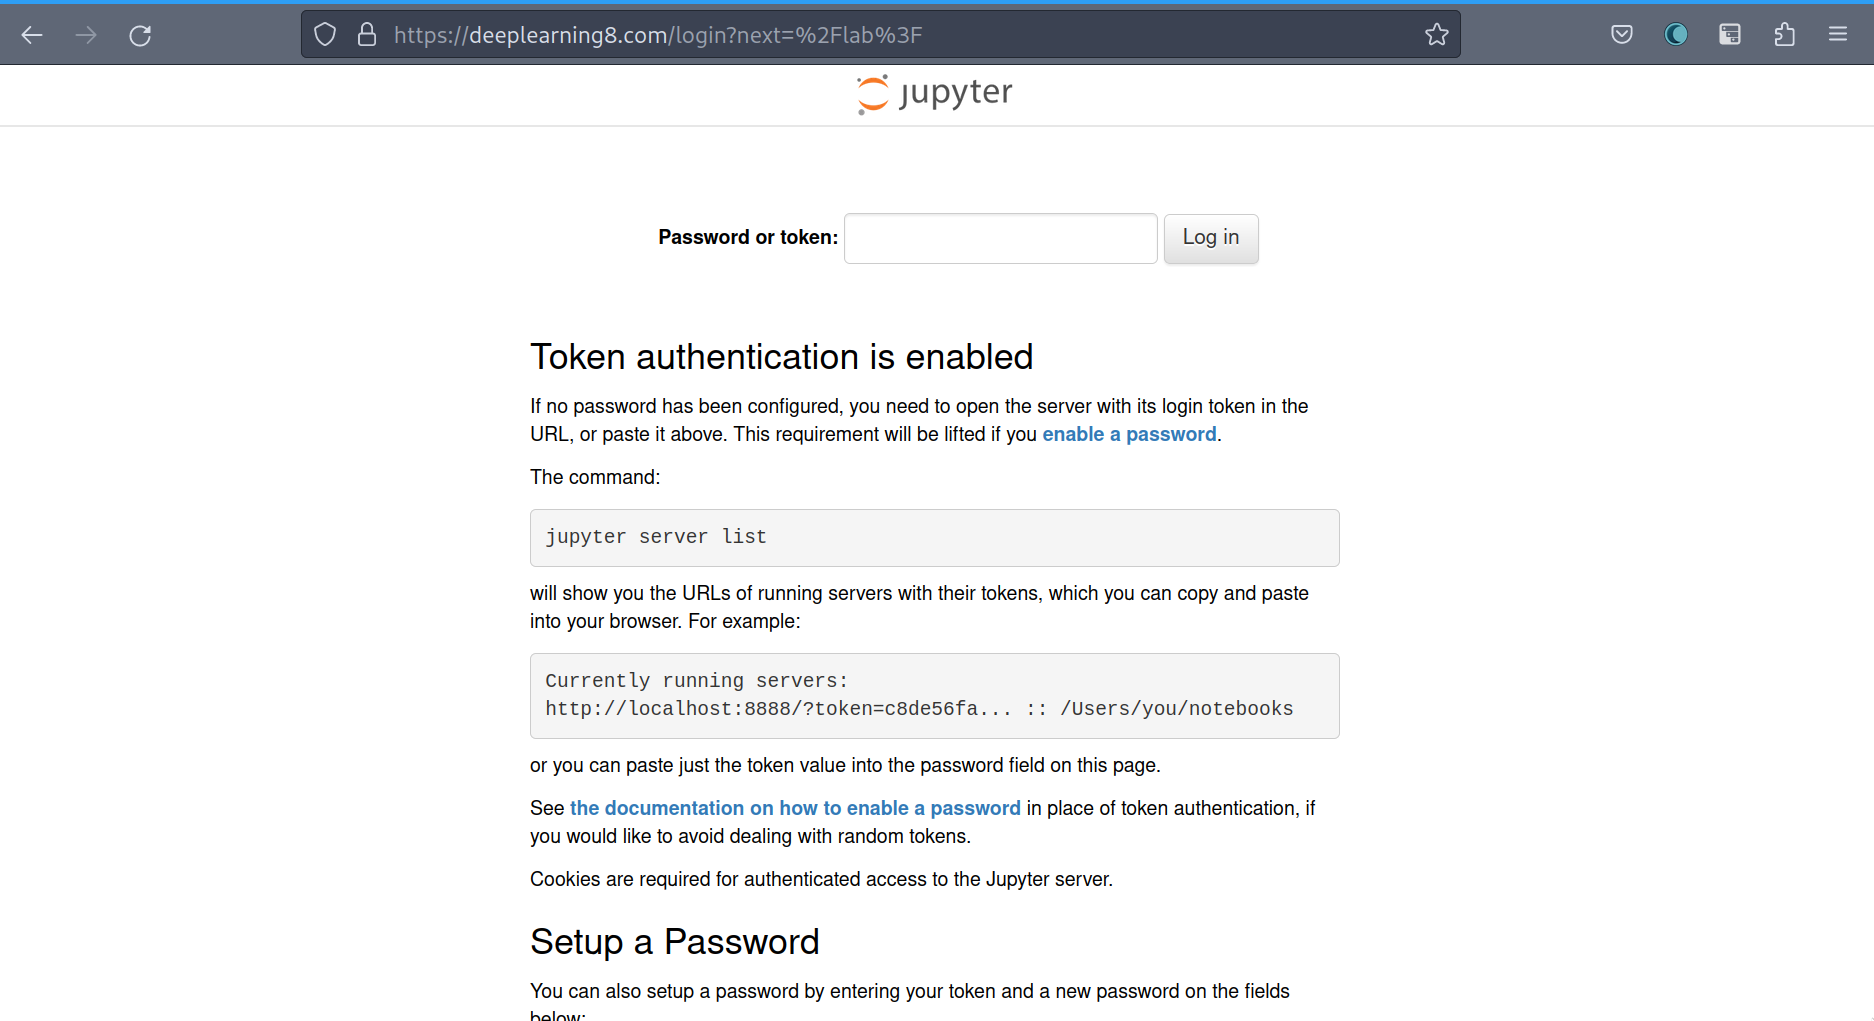Open the documentation on enabling a password link
Screen dimensions: 1874x1021
pyautogui.click(x=795, y=808)
